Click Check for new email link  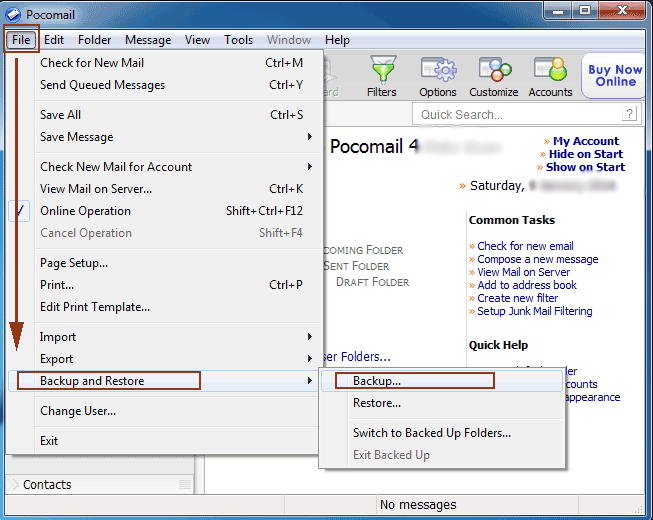tap(525, 246)
